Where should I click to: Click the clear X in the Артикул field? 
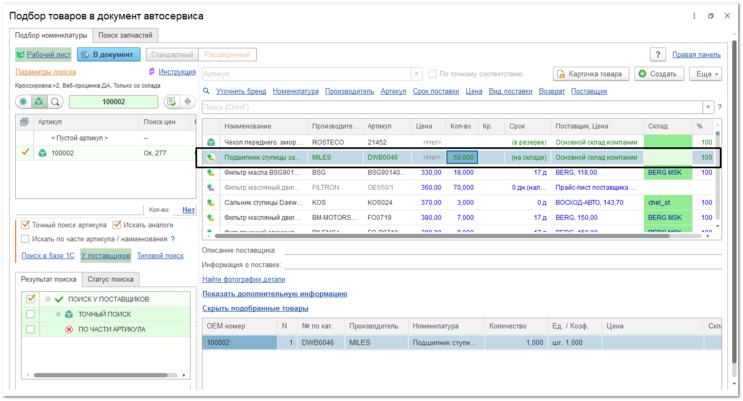point(416,74)
